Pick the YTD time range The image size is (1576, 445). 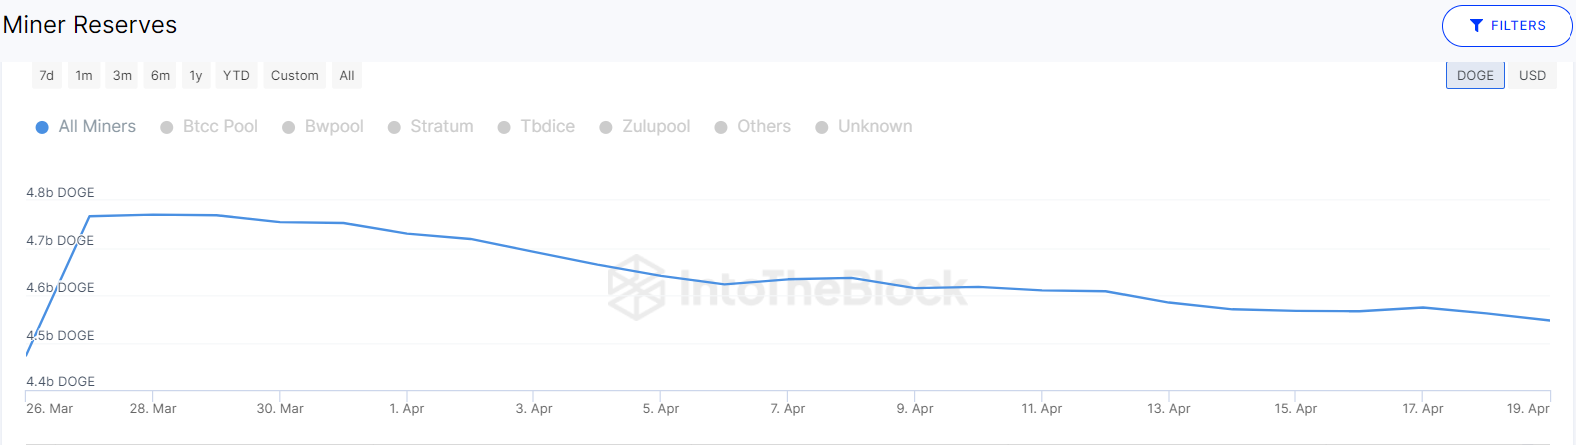tap(236, 76)
